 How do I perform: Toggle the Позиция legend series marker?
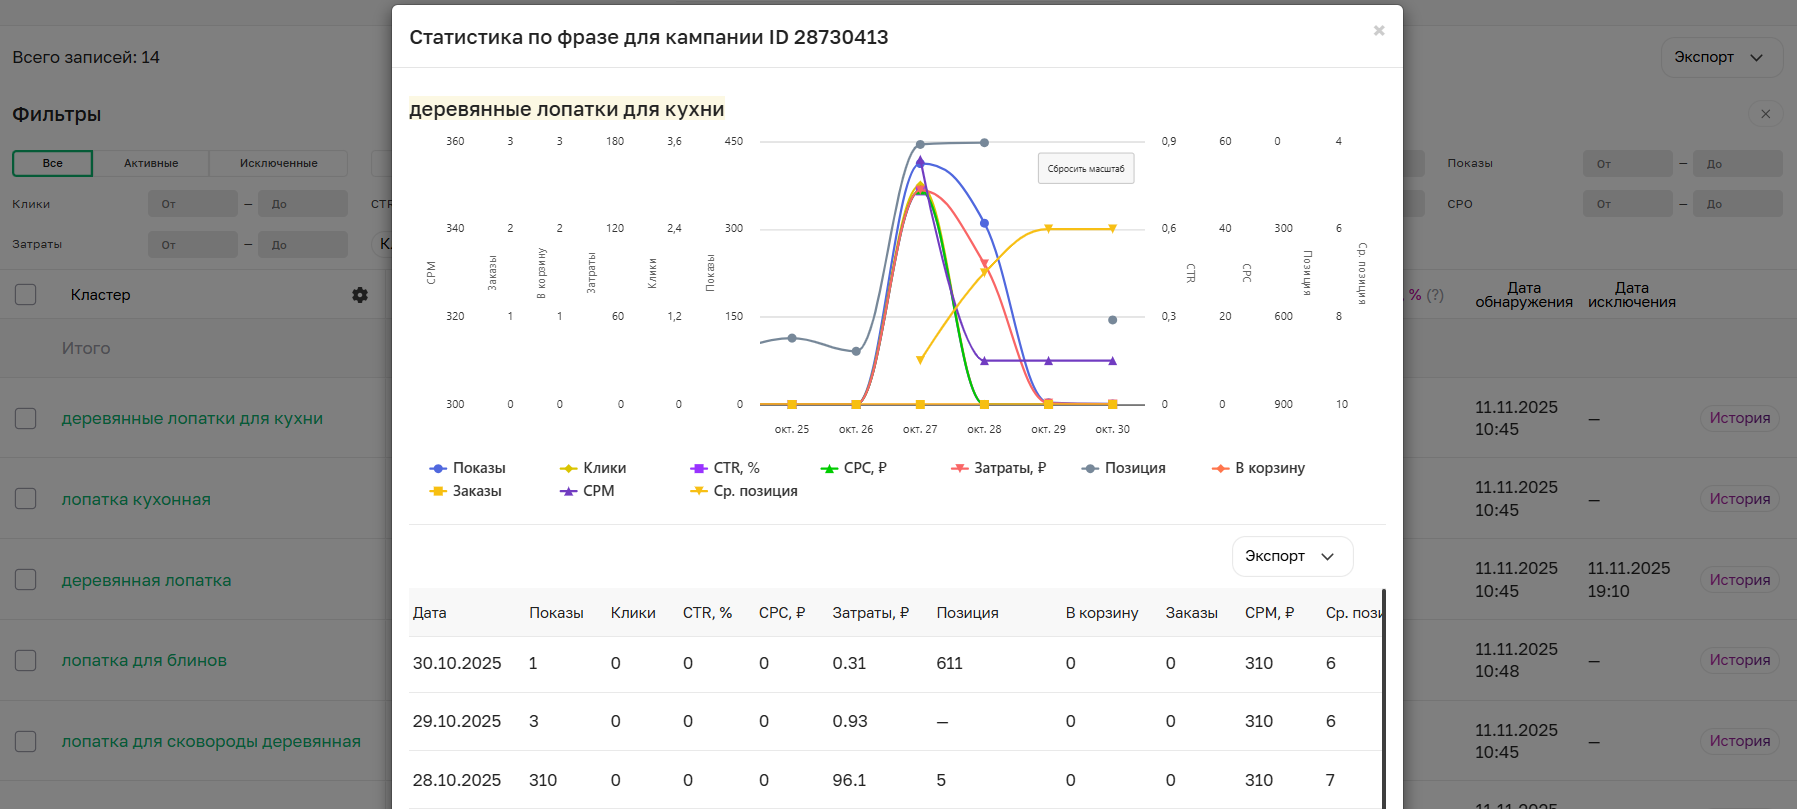(x=1090, y=468)
